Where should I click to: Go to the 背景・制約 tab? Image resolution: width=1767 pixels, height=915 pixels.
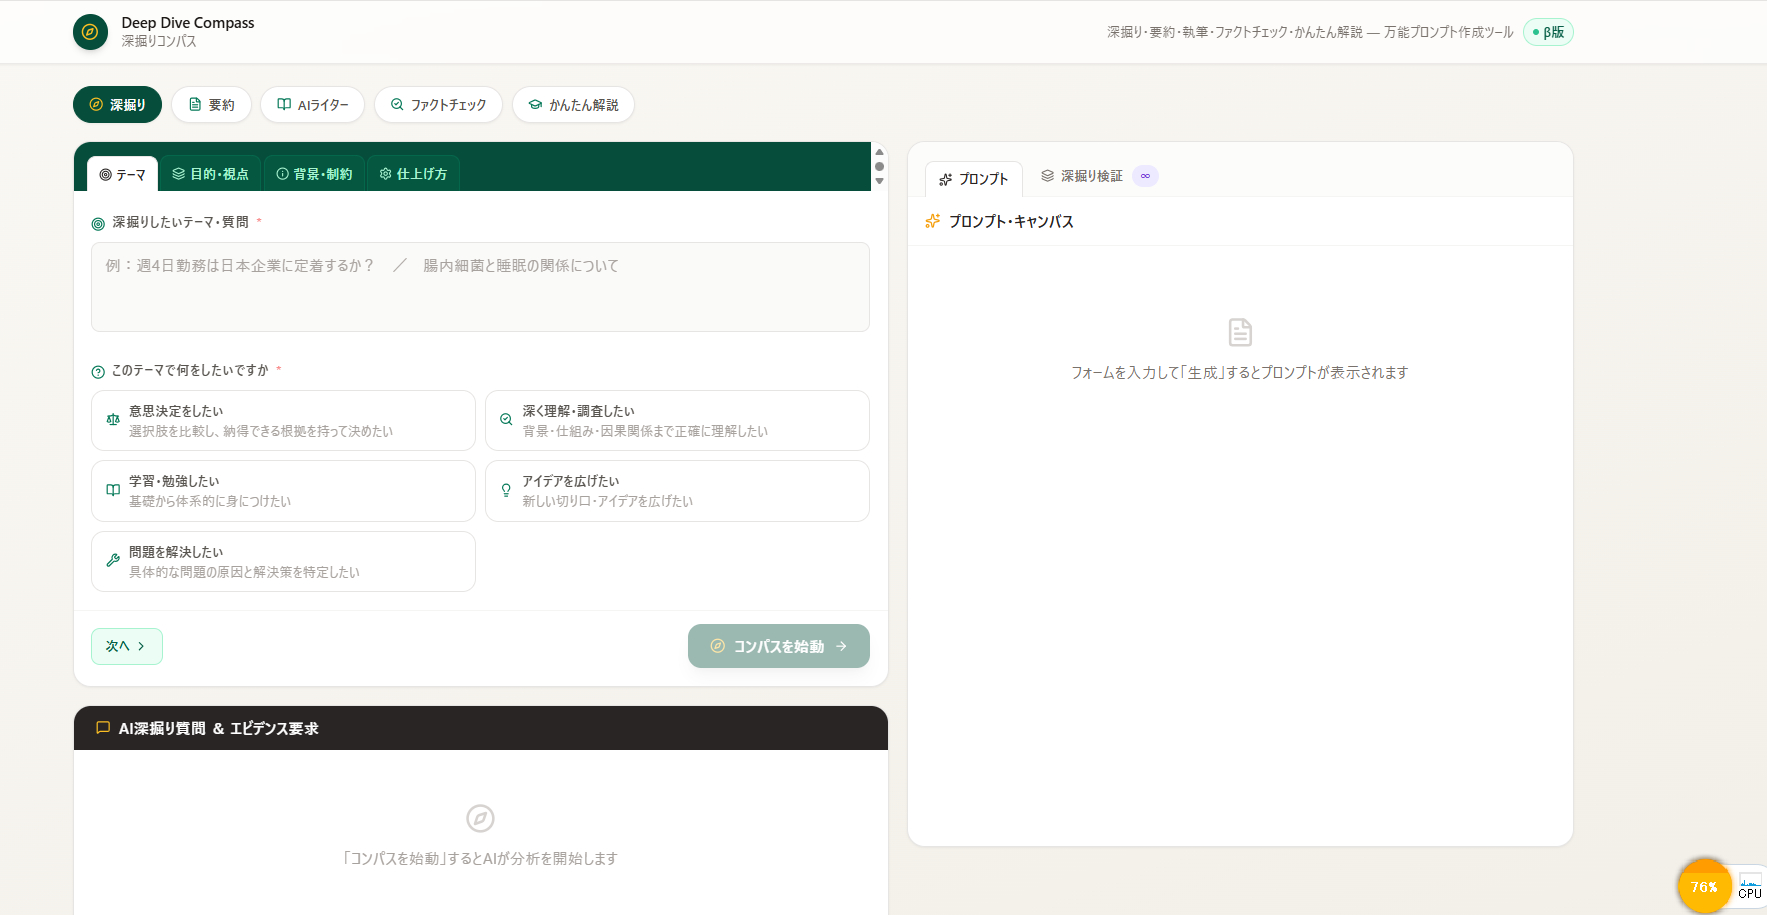pyautogui.click(x=314, y=174)
